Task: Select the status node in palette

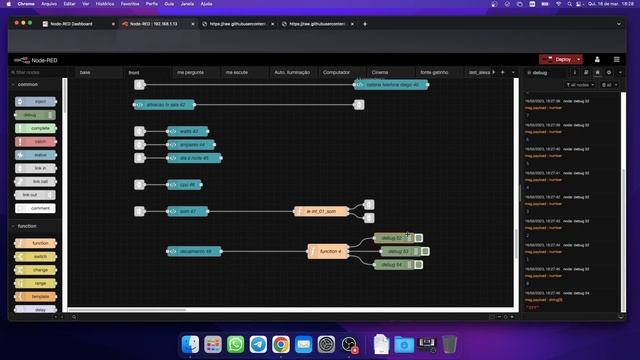Action: 36,155
